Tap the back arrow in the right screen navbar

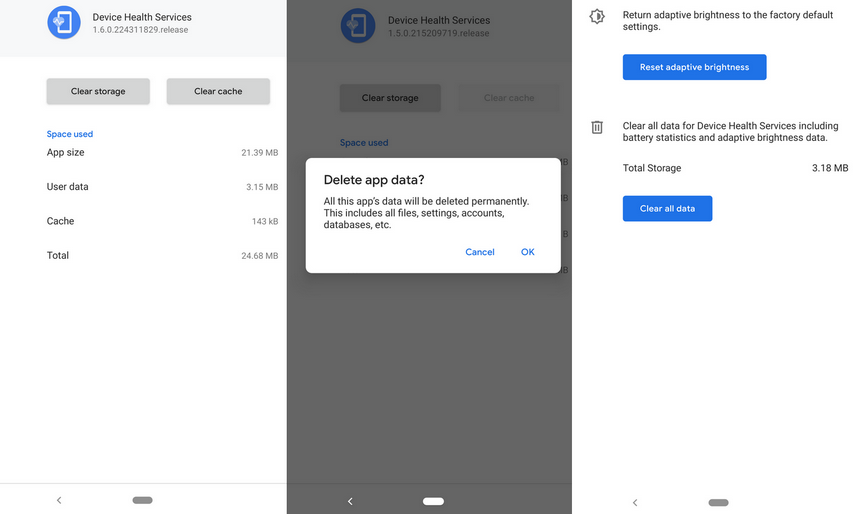click(635, 502)
